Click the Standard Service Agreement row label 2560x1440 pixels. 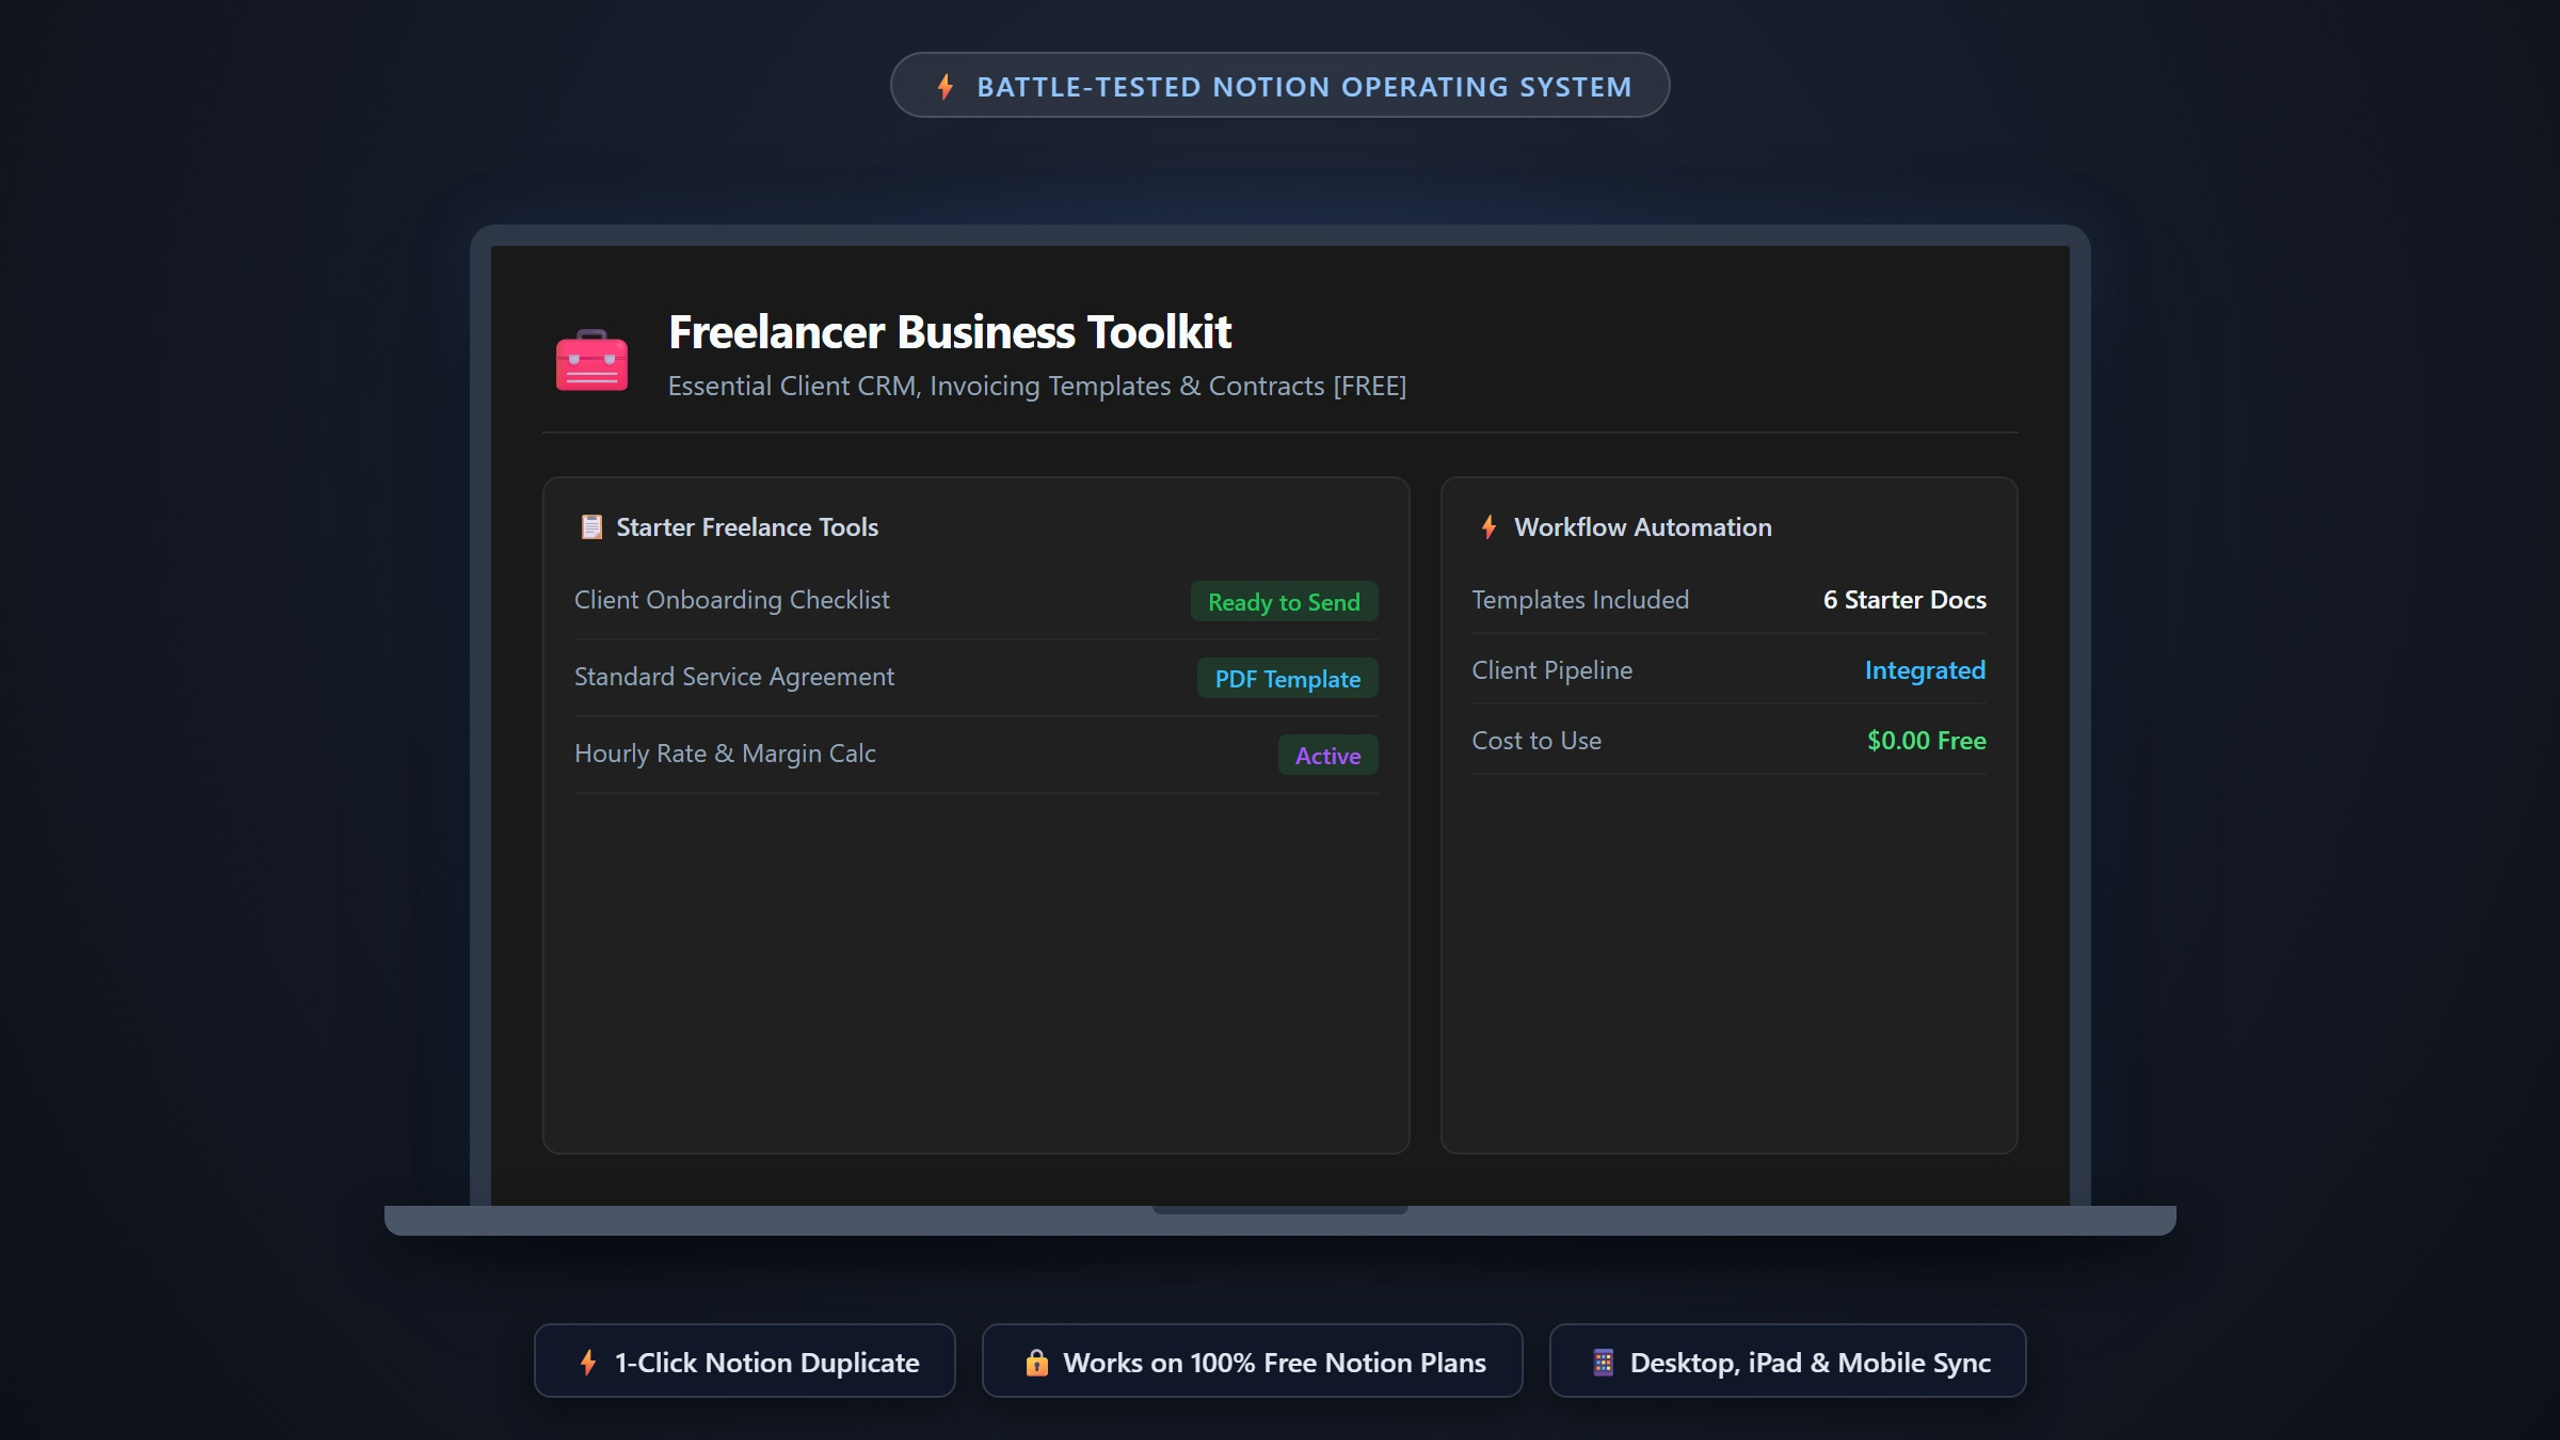tap(734, 677)
